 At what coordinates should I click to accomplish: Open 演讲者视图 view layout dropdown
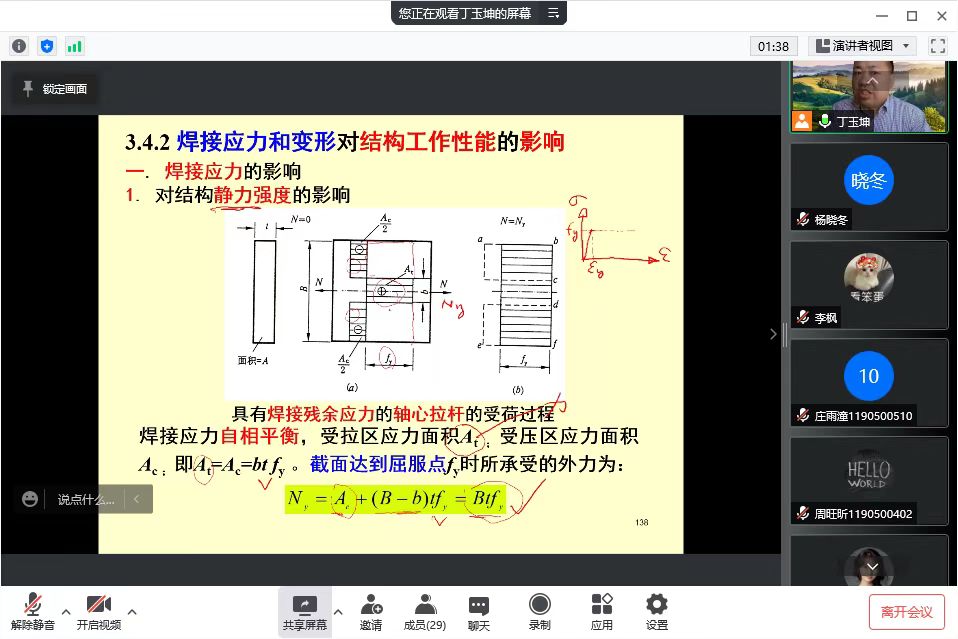point(862,46)
